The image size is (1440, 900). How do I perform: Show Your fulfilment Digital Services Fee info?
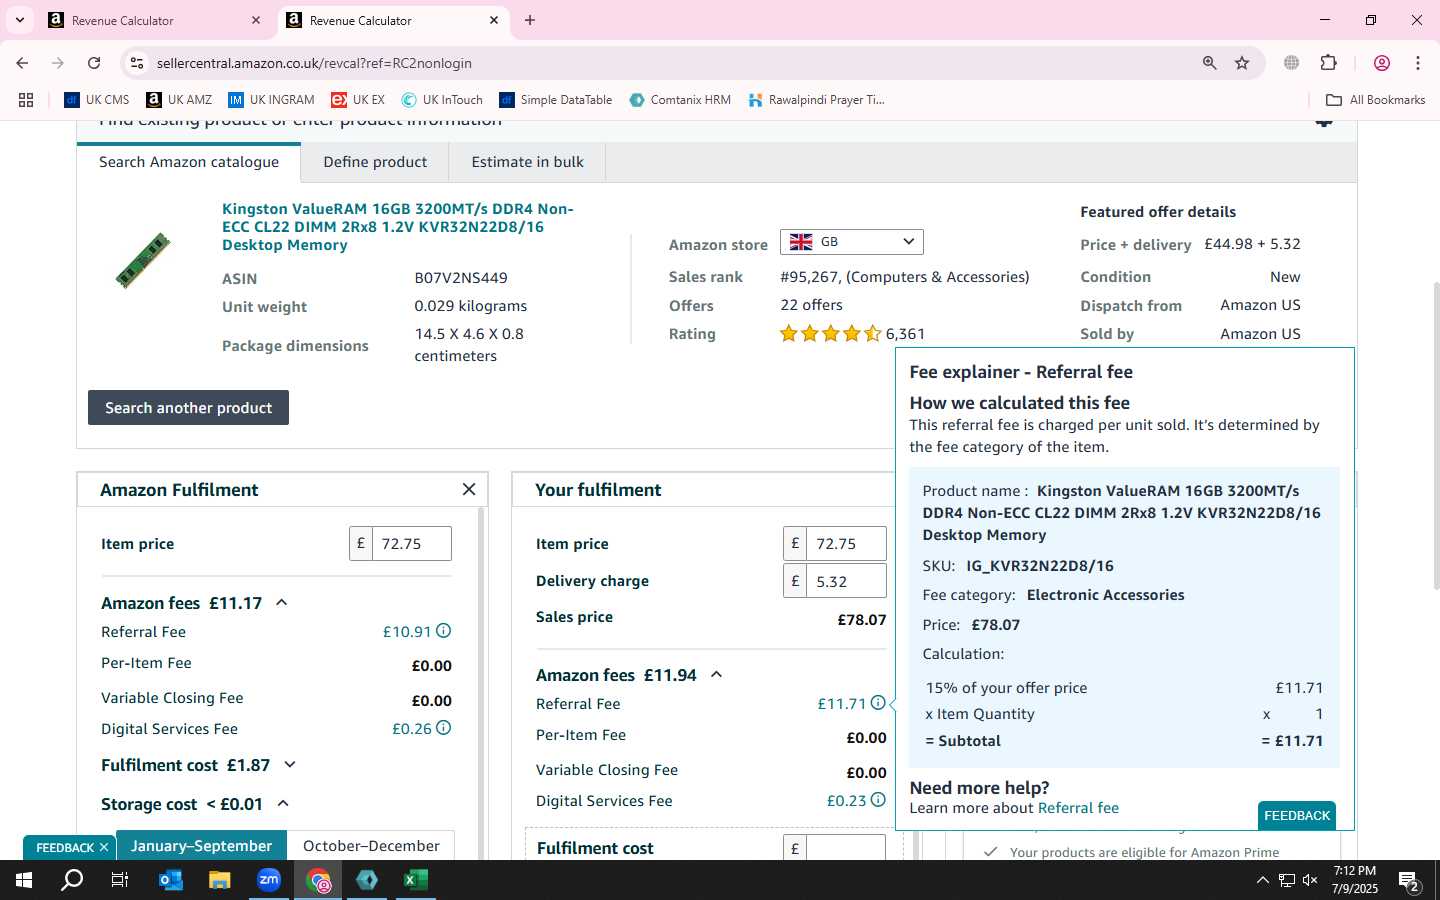pyautogui.click(x=877, y=800)
